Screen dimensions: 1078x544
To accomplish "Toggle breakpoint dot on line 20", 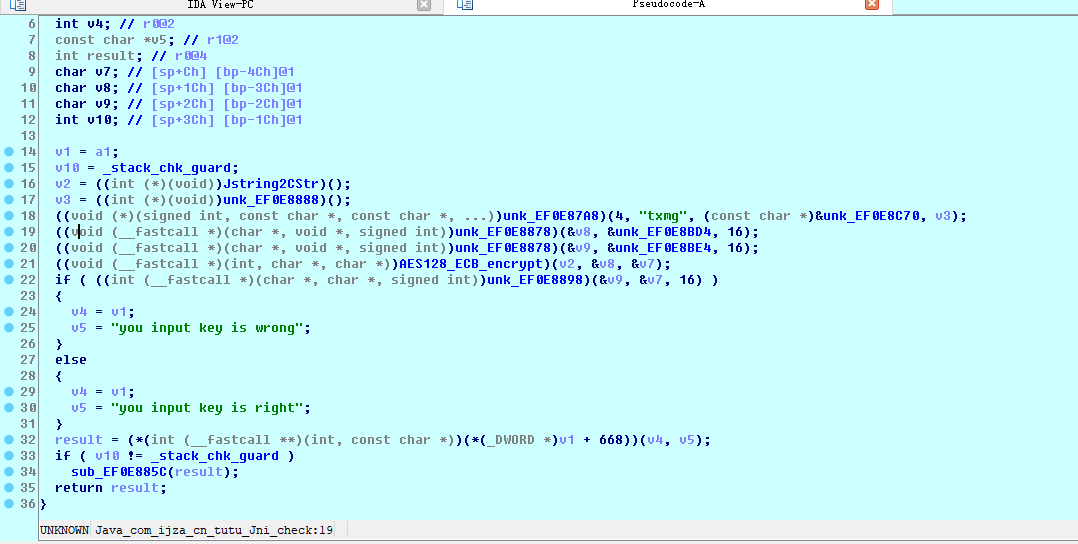I will (9, 248).
